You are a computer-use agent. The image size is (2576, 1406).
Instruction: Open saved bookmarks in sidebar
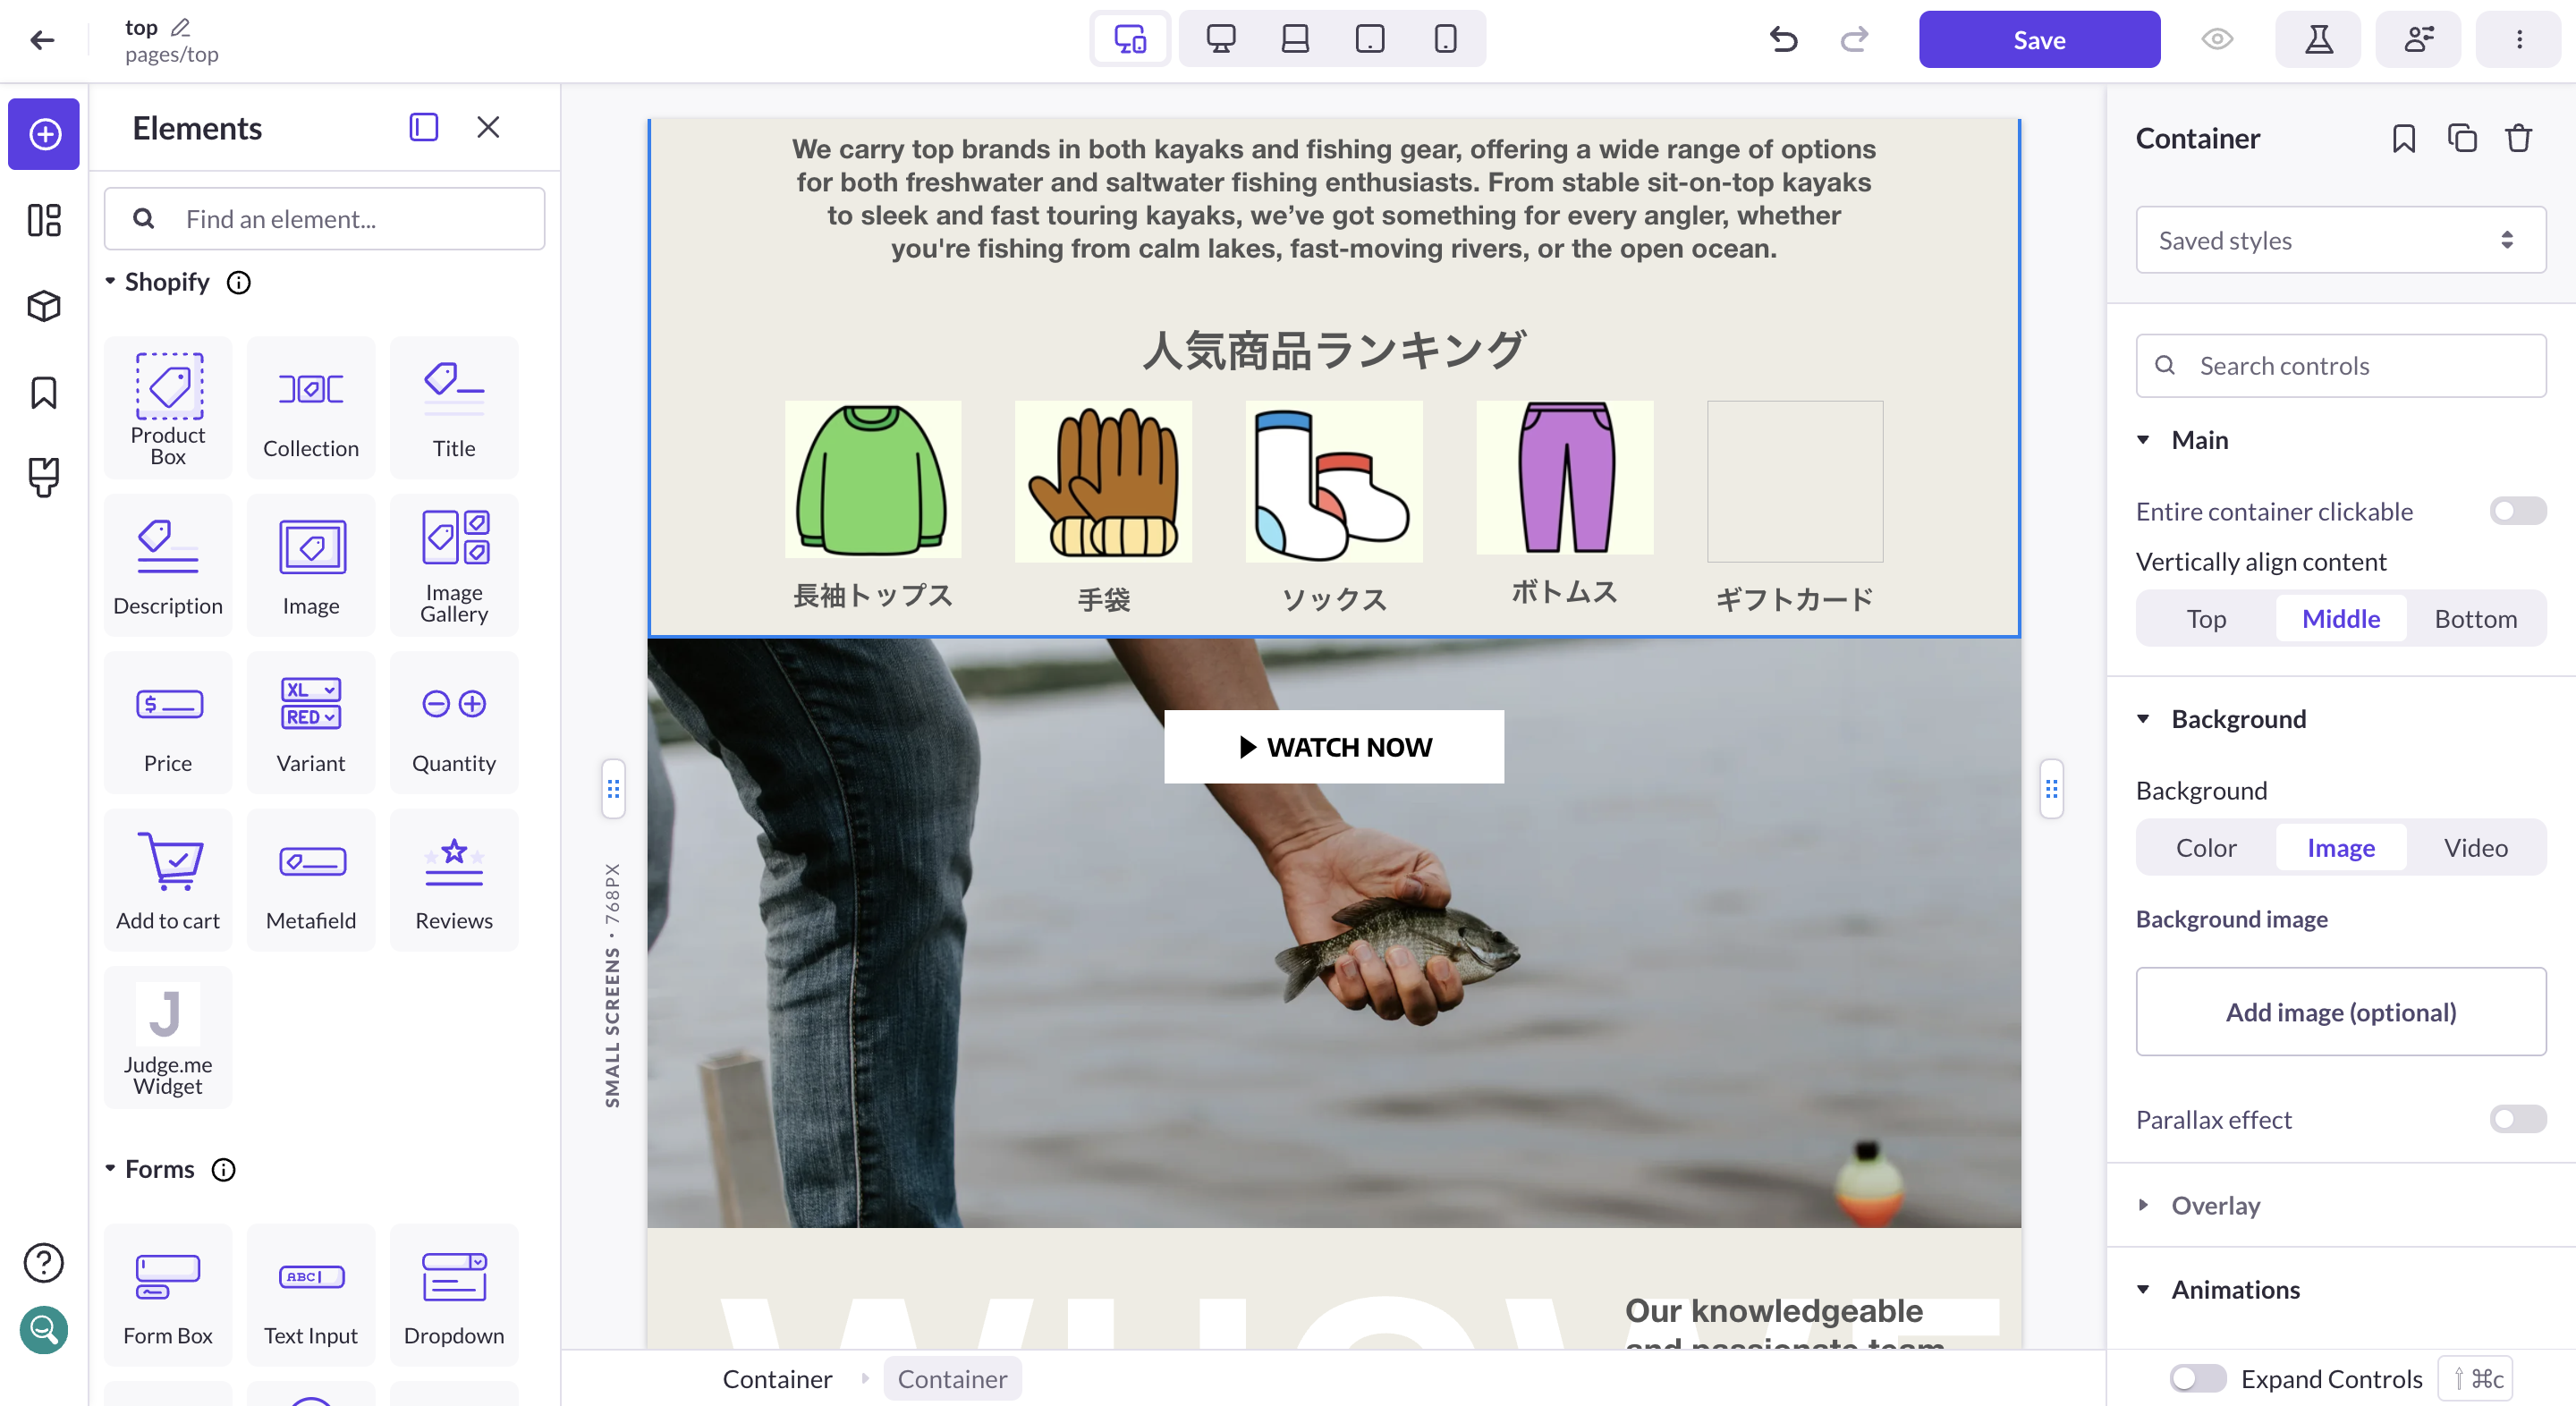pos(44,393)
